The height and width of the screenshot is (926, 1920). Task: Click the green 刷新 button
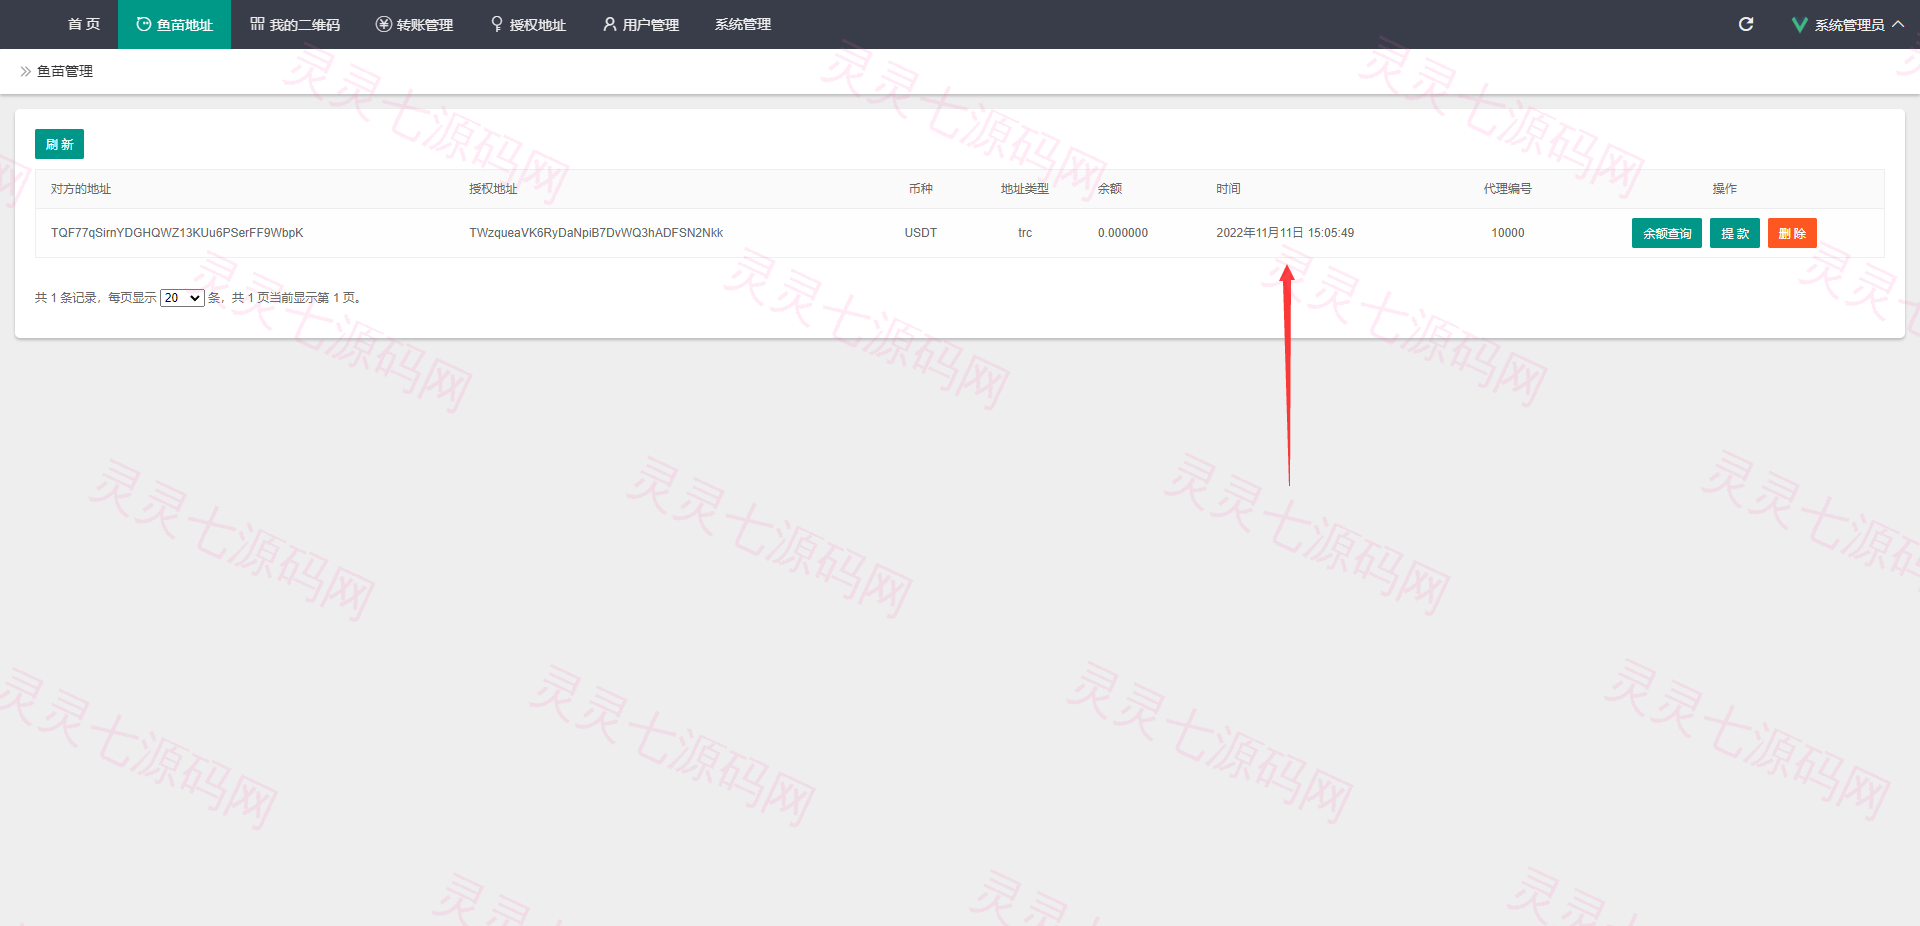(x=59, y=144)
